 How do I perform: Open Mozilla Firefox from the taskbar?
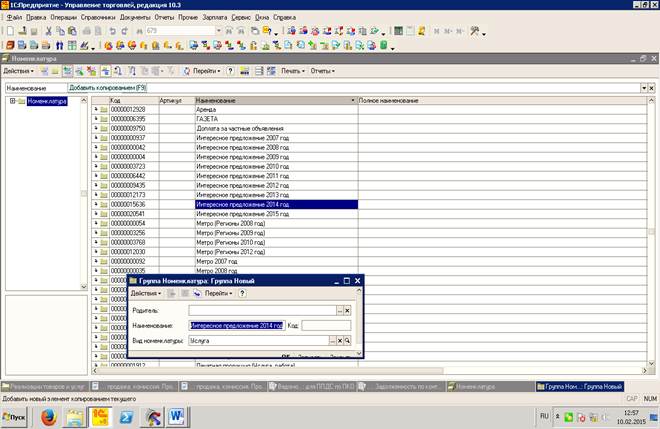pos(47,415)
